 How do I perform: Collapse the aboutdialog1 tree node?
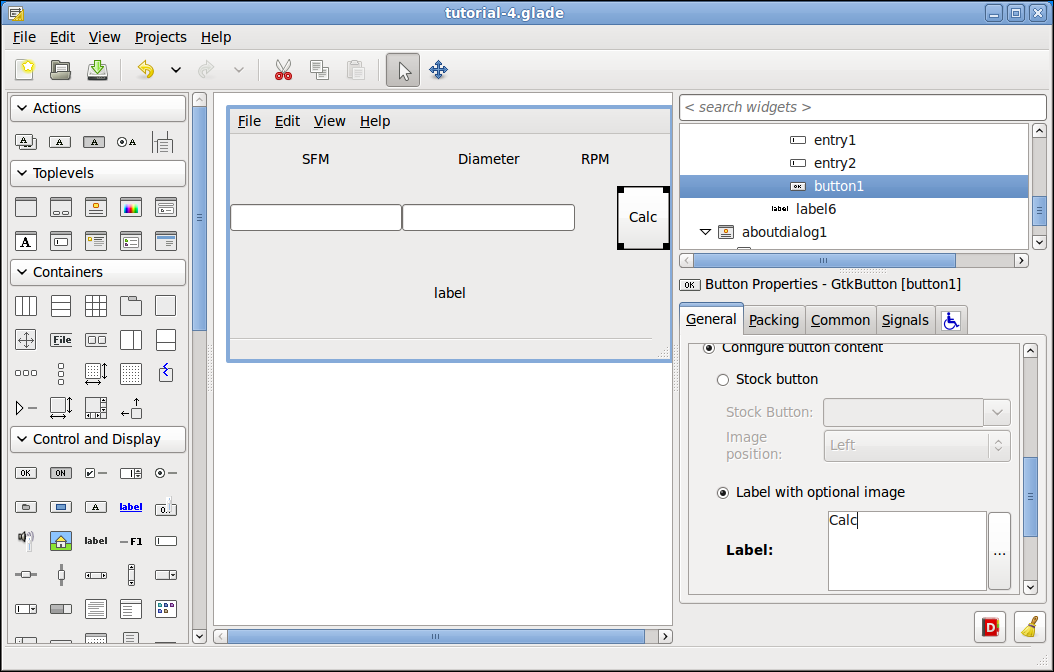tap(705, 233)
